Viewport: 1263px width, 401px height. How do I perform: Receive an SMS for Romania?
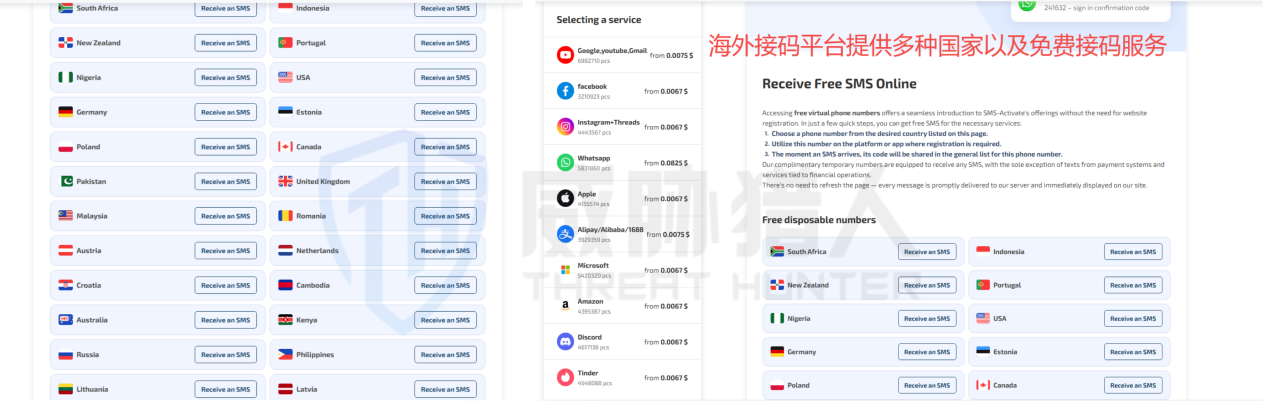[445, 216]
